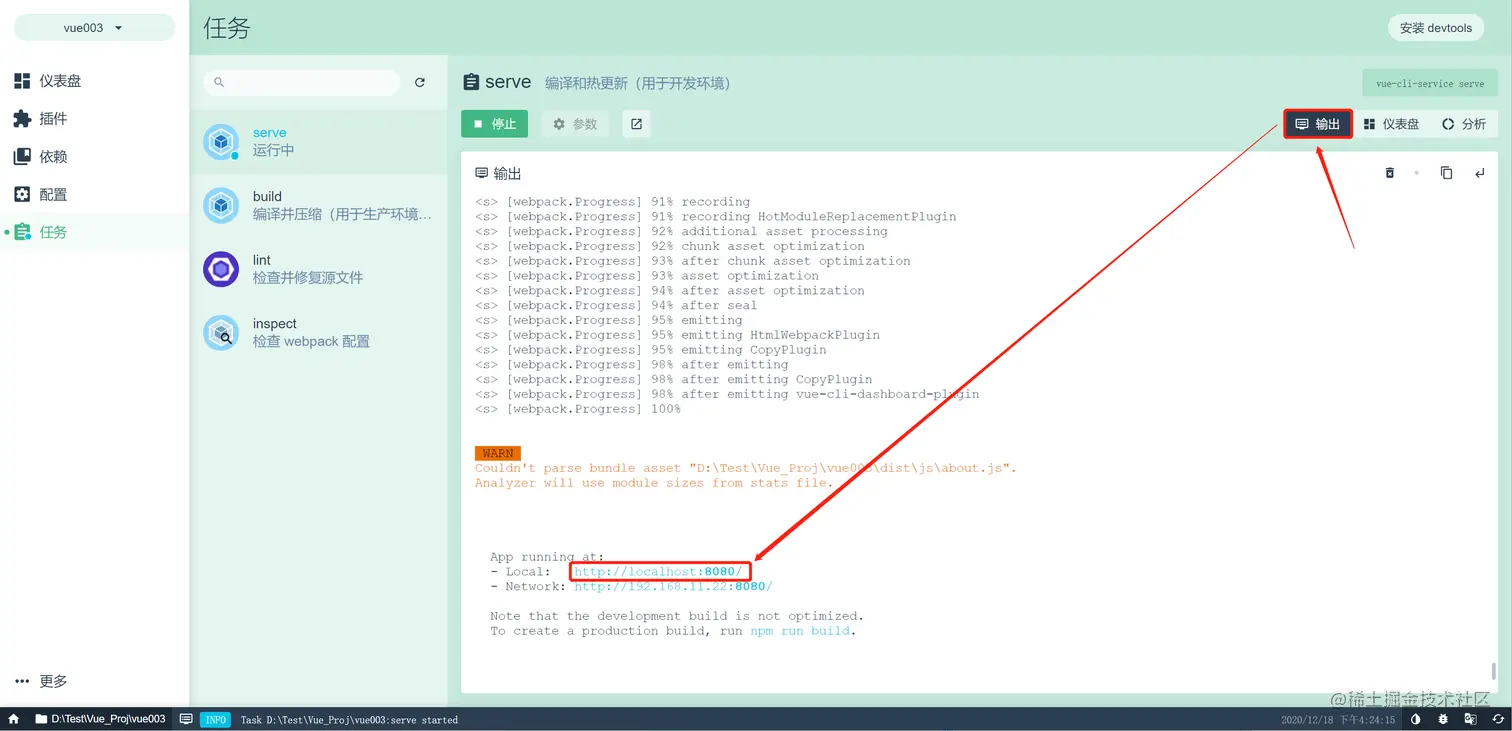Viewport: 1512px width, 731px height.
Task: Click D:\Test\Vue_Proj\vue003 folder in status bar
Action: [100, 719]
